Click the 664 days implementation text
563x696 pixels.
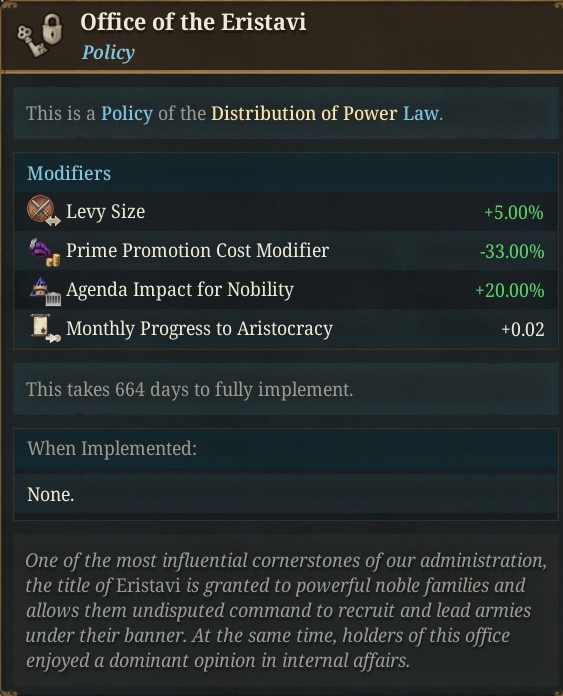[190, 390]
